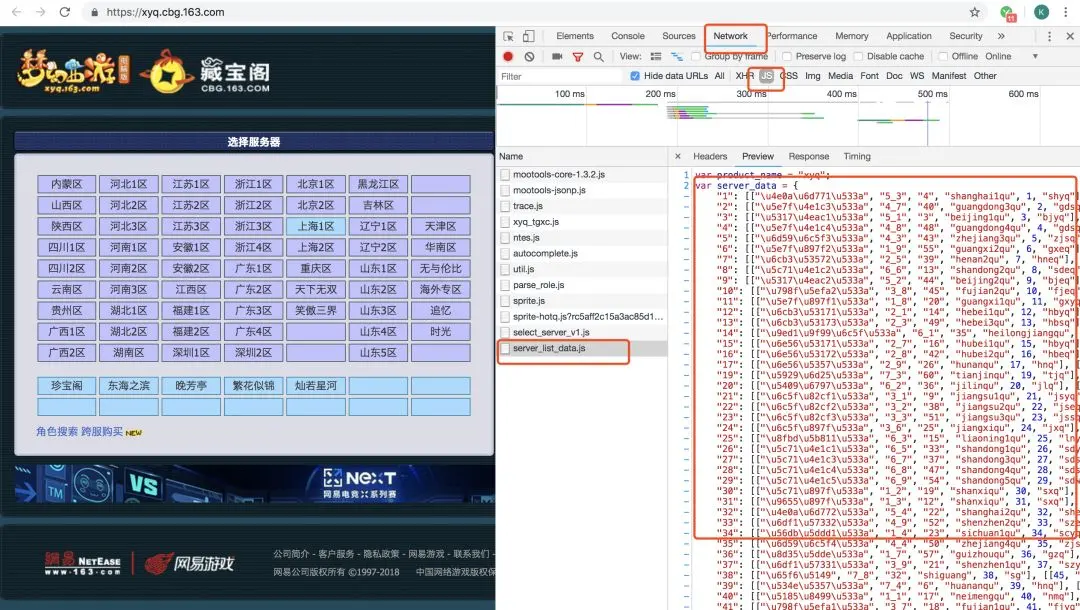Open the Chrome three-dot menu
This screenshot has width=1080, height=610.
point(1066,12)
